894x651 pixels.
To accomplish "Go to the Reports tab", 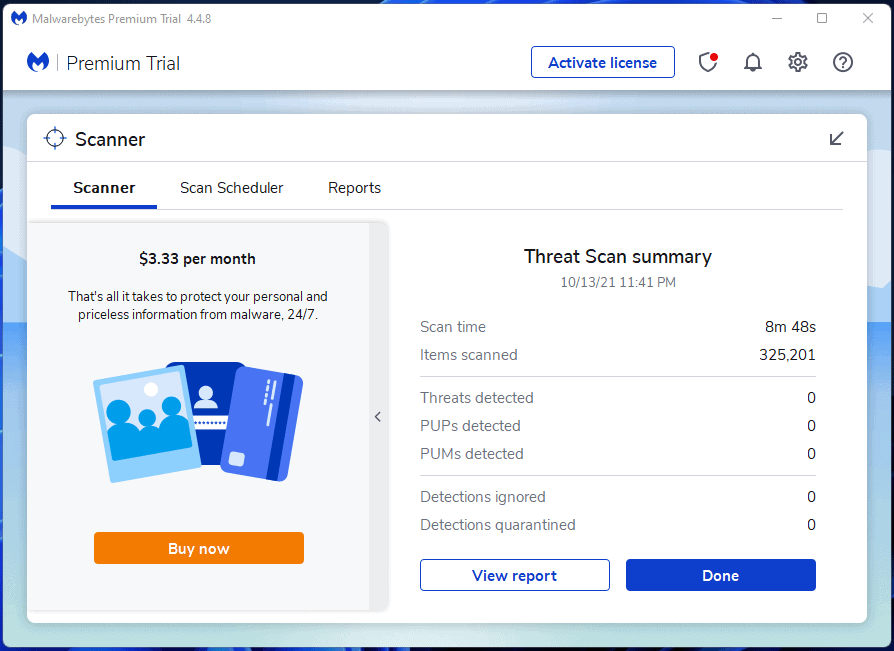I will tap(354, 188).
